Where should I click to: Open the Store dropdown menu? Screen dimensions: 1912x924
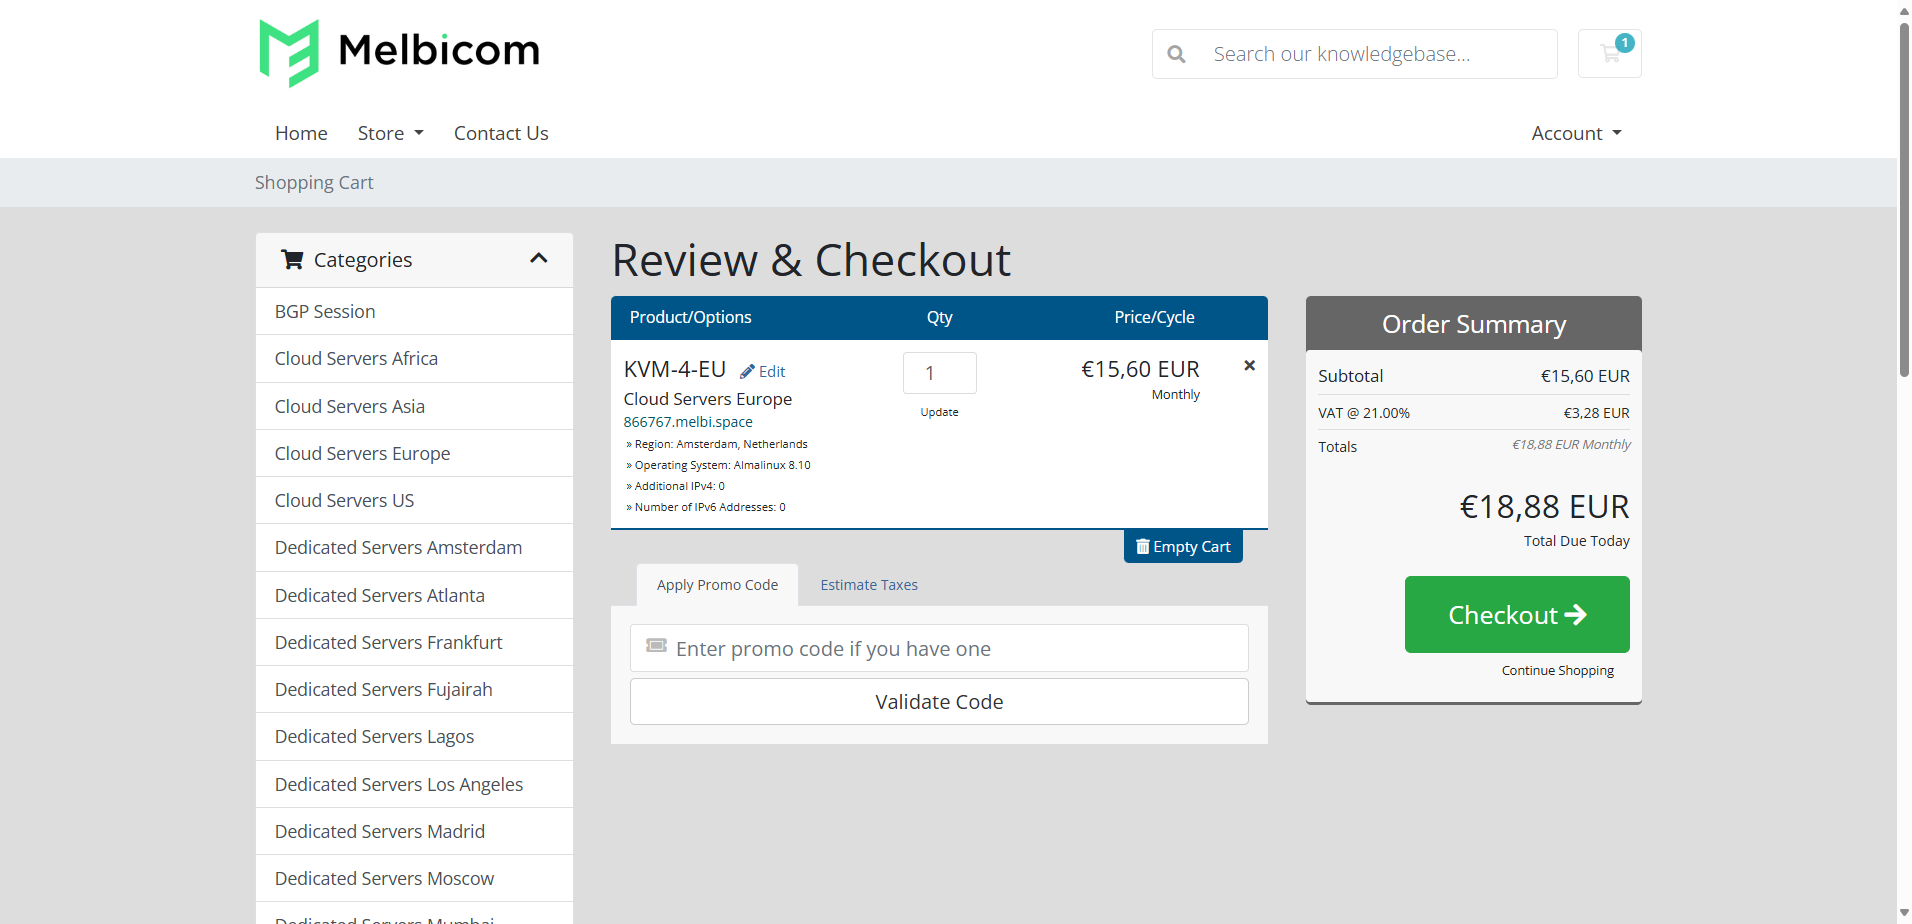pyautogui.click(x=390, y=133)
